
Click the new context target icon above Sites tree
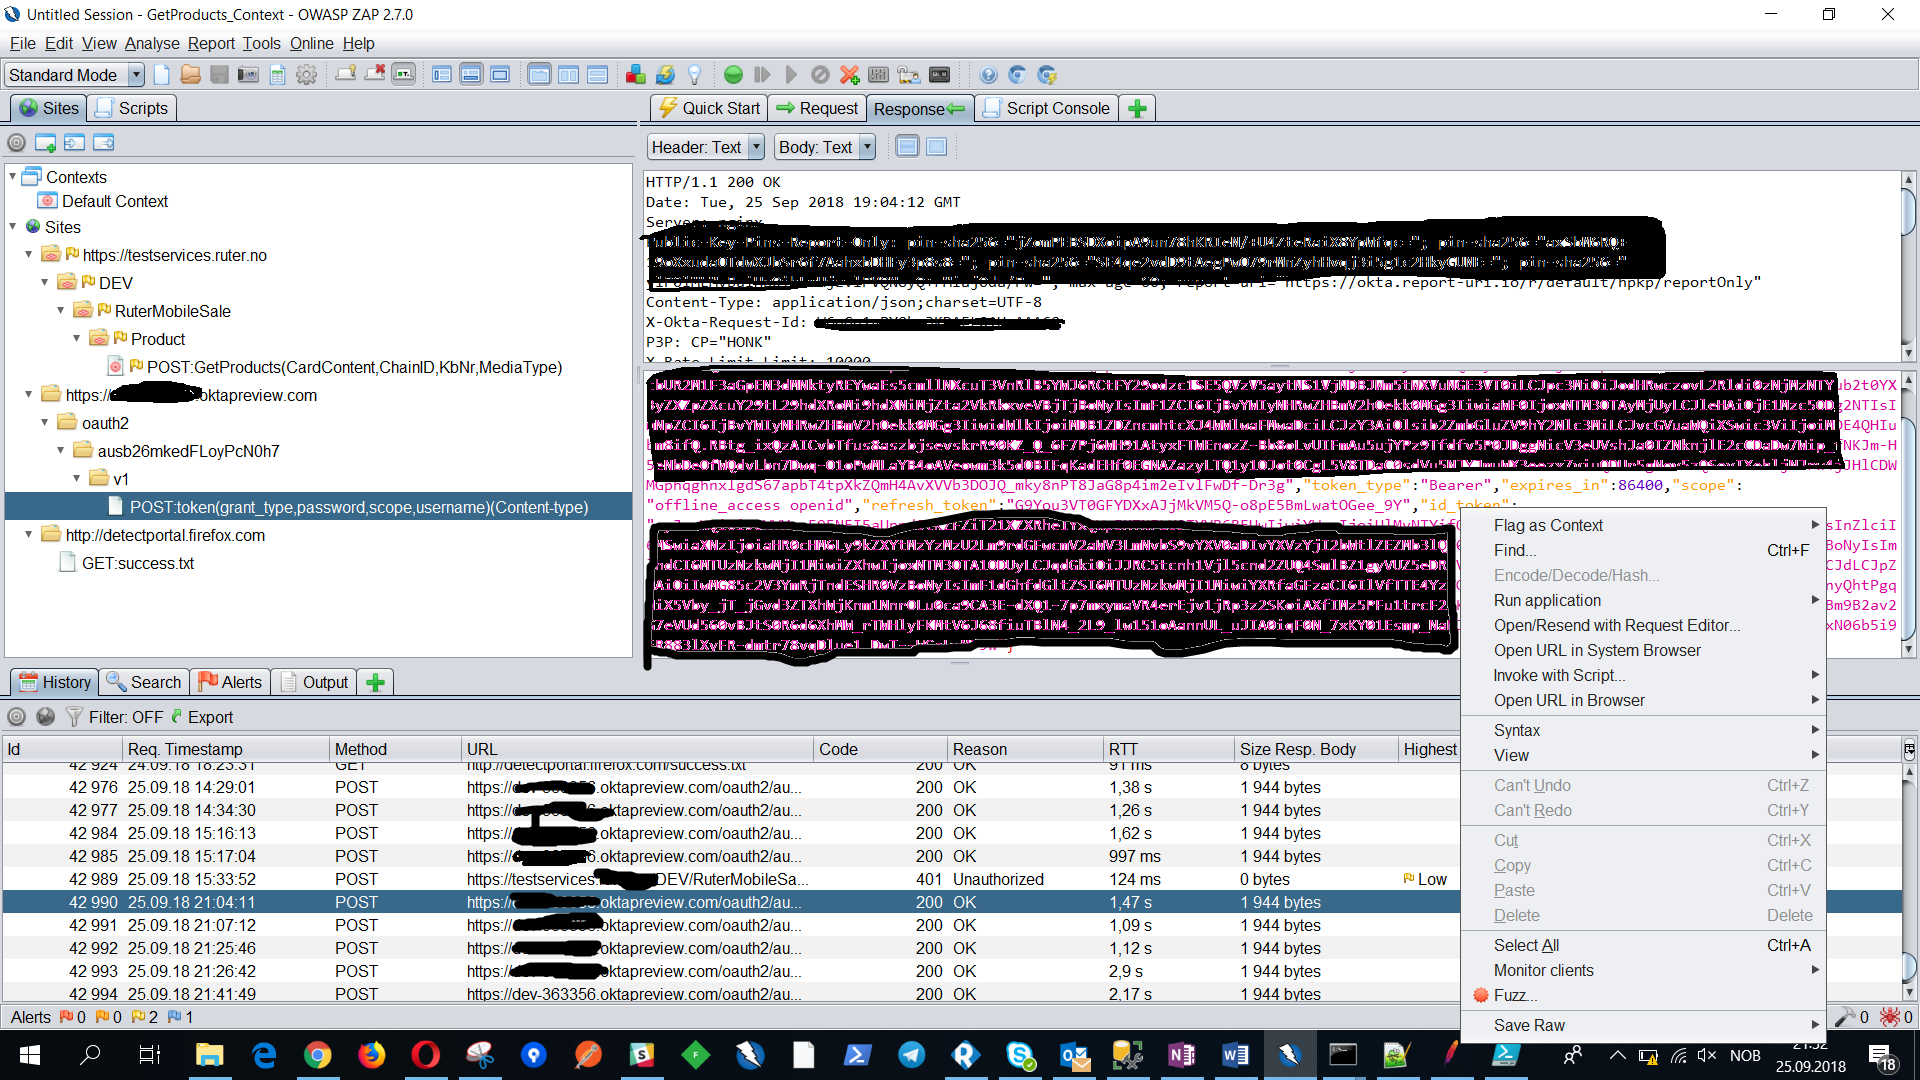click(45, 143)
